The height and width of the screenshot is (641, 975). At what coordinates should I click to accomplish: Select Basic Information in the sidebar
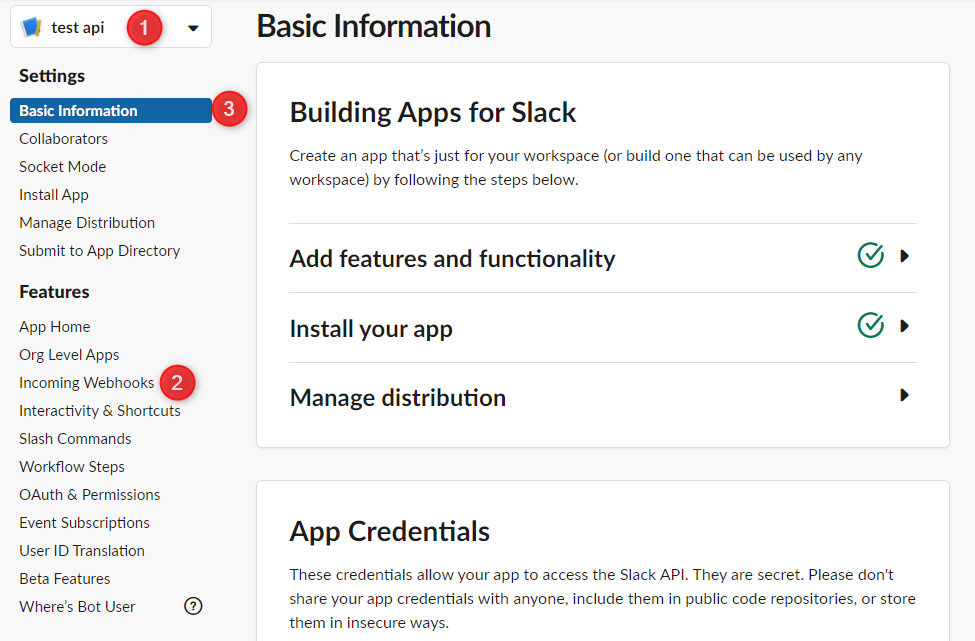pos(111,111)
